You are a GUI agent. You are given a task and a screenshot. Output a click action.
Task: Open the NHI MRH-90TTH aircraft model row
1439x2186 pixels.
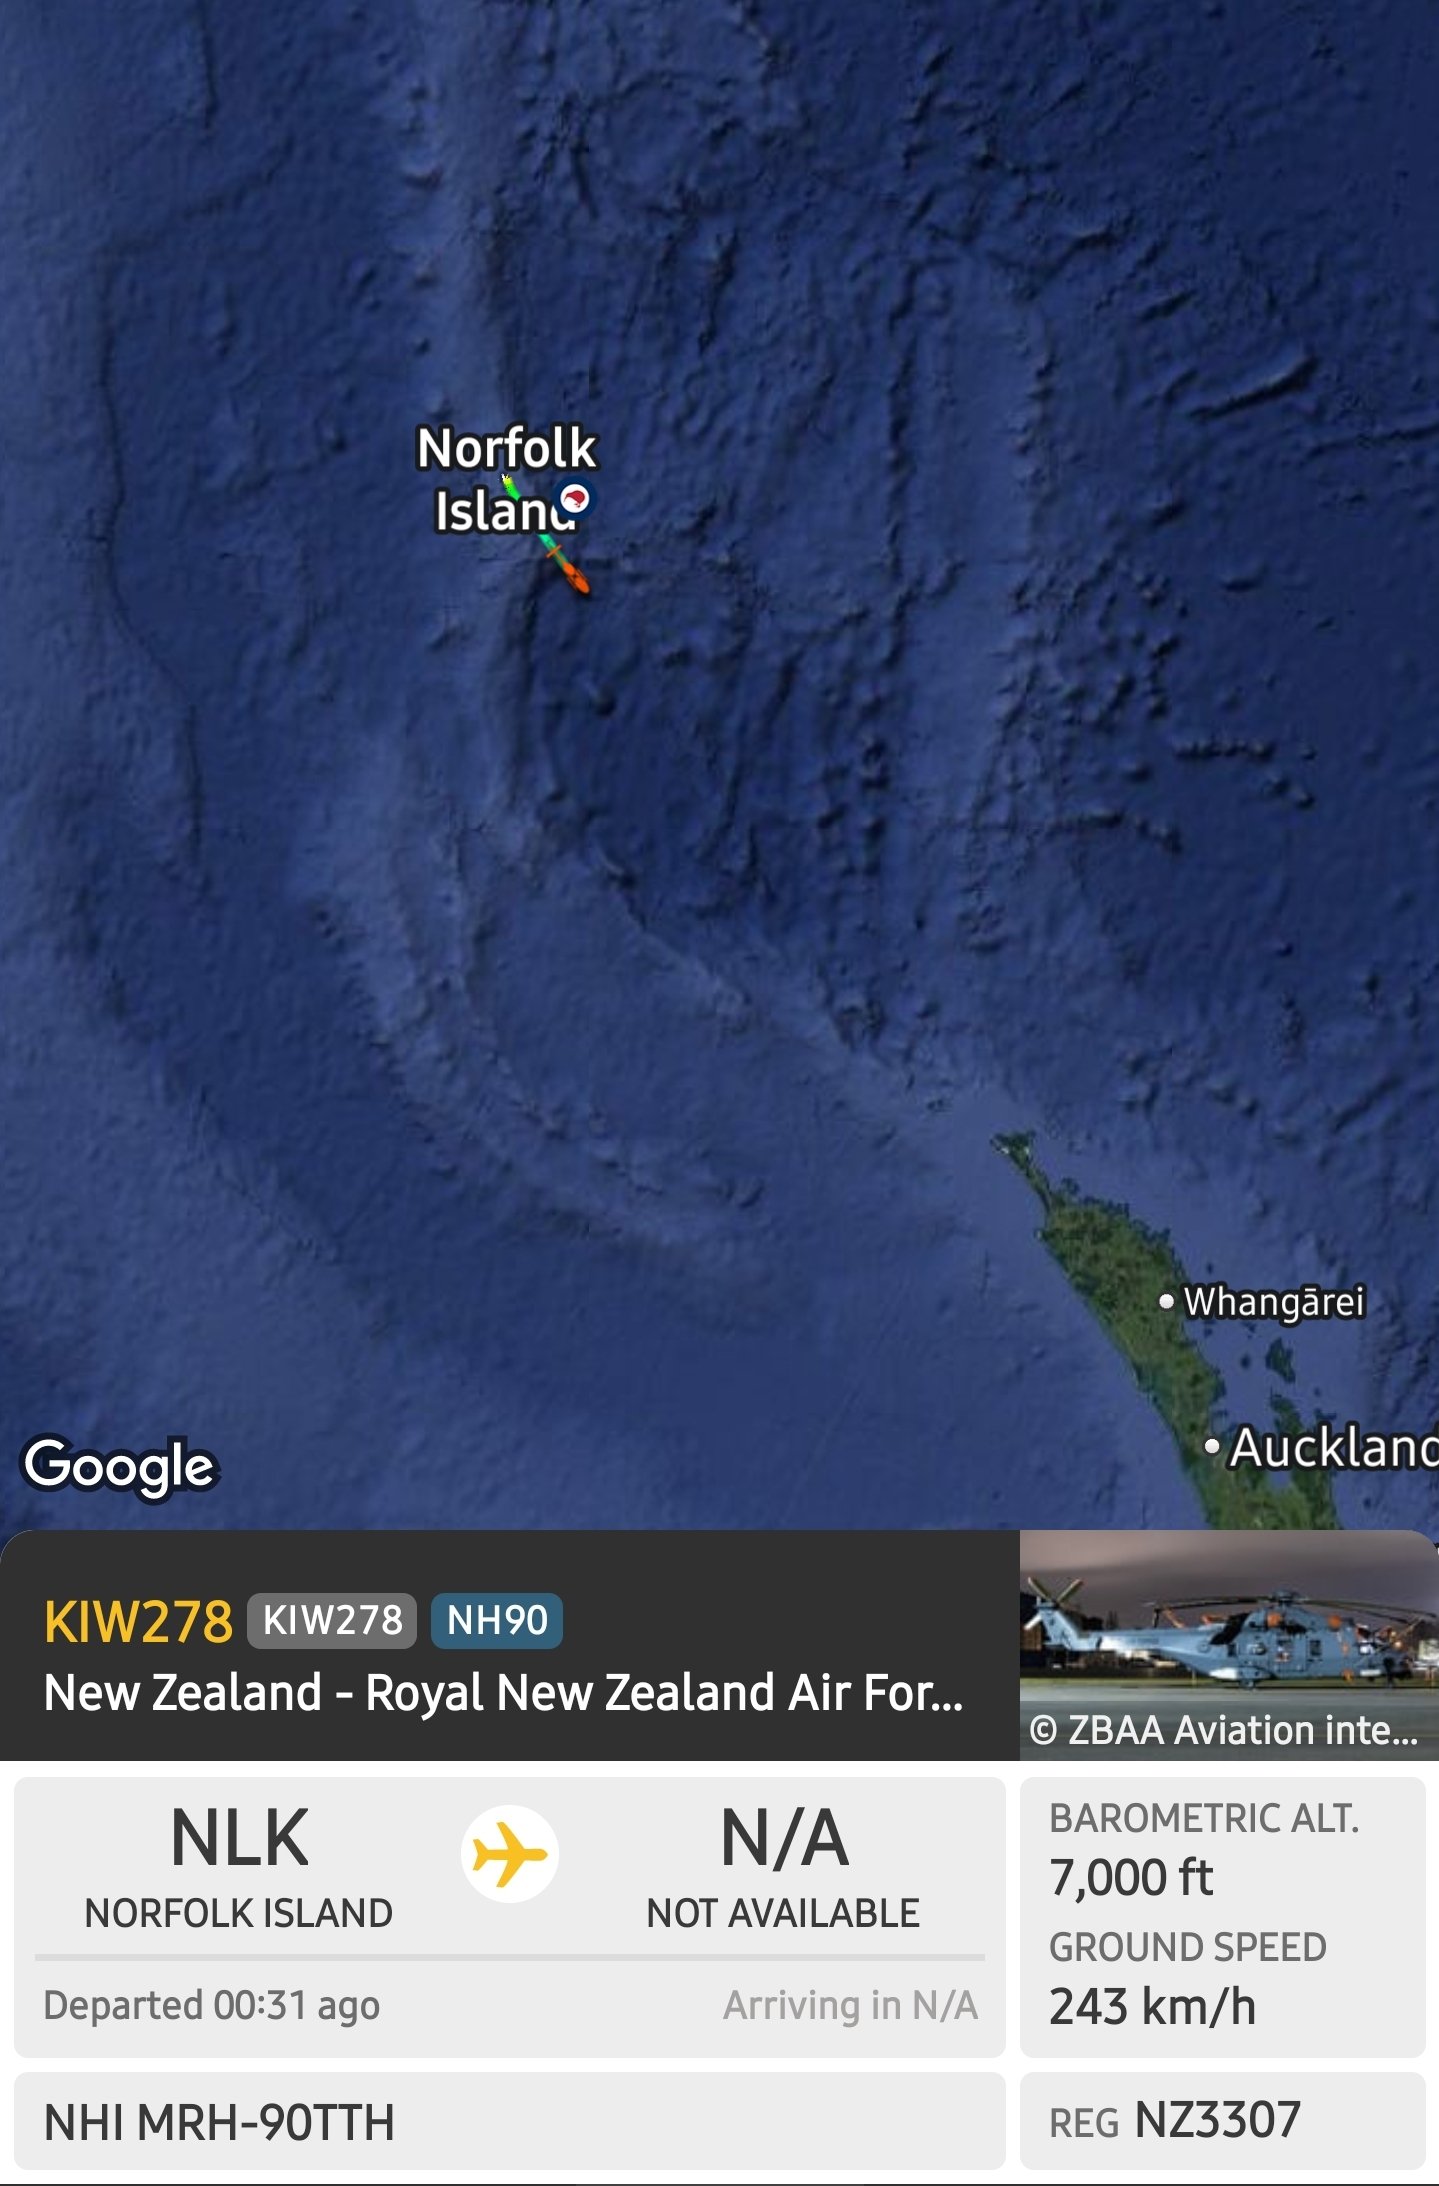(509, 2120)
